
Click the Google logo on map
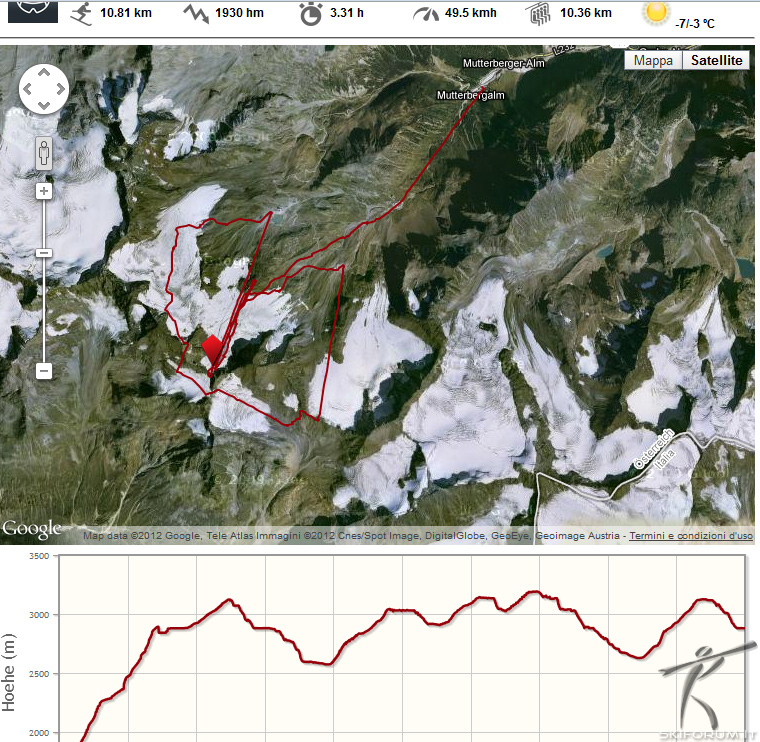click(32, 528)
